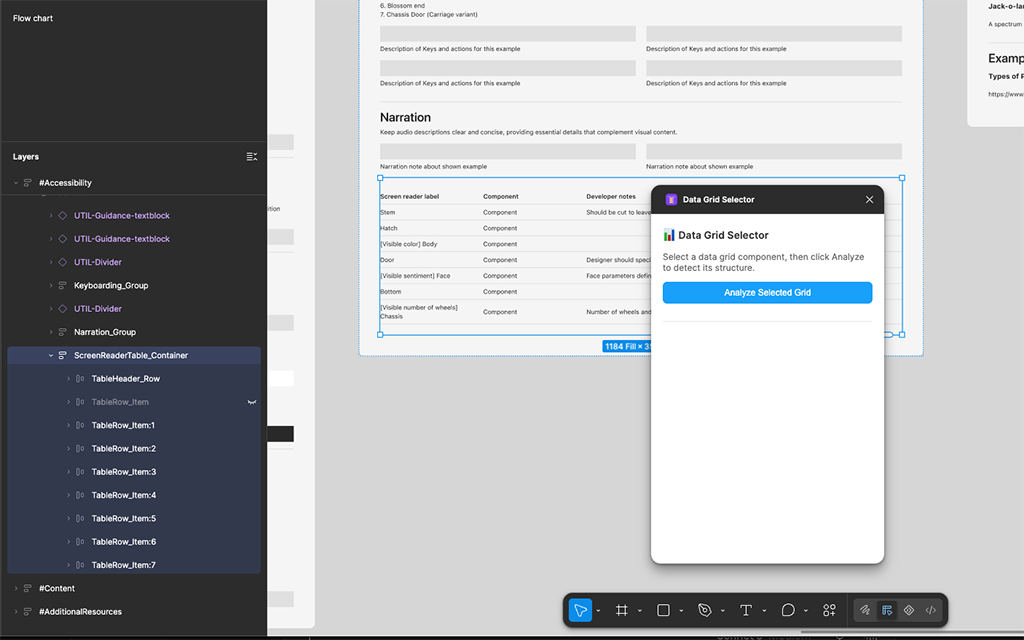
Task: Click the purple Data Grid Selector plugin icon
Action: [x=671, y=200]
